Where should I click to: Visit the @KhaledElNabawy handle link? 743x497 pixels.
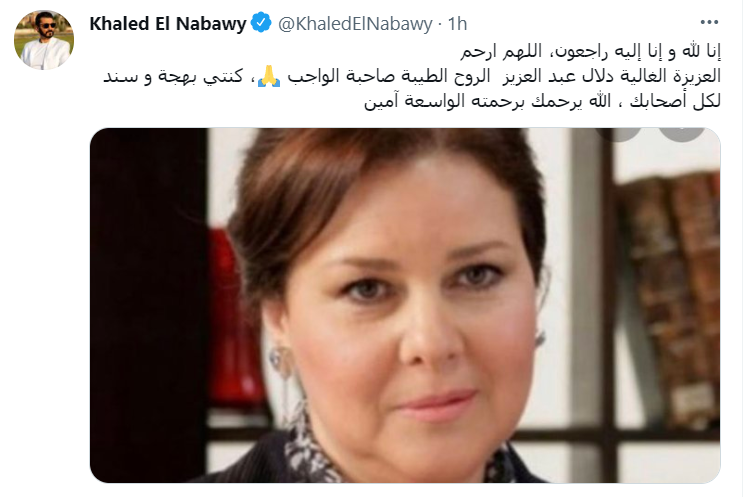click(x=355, y=23)
